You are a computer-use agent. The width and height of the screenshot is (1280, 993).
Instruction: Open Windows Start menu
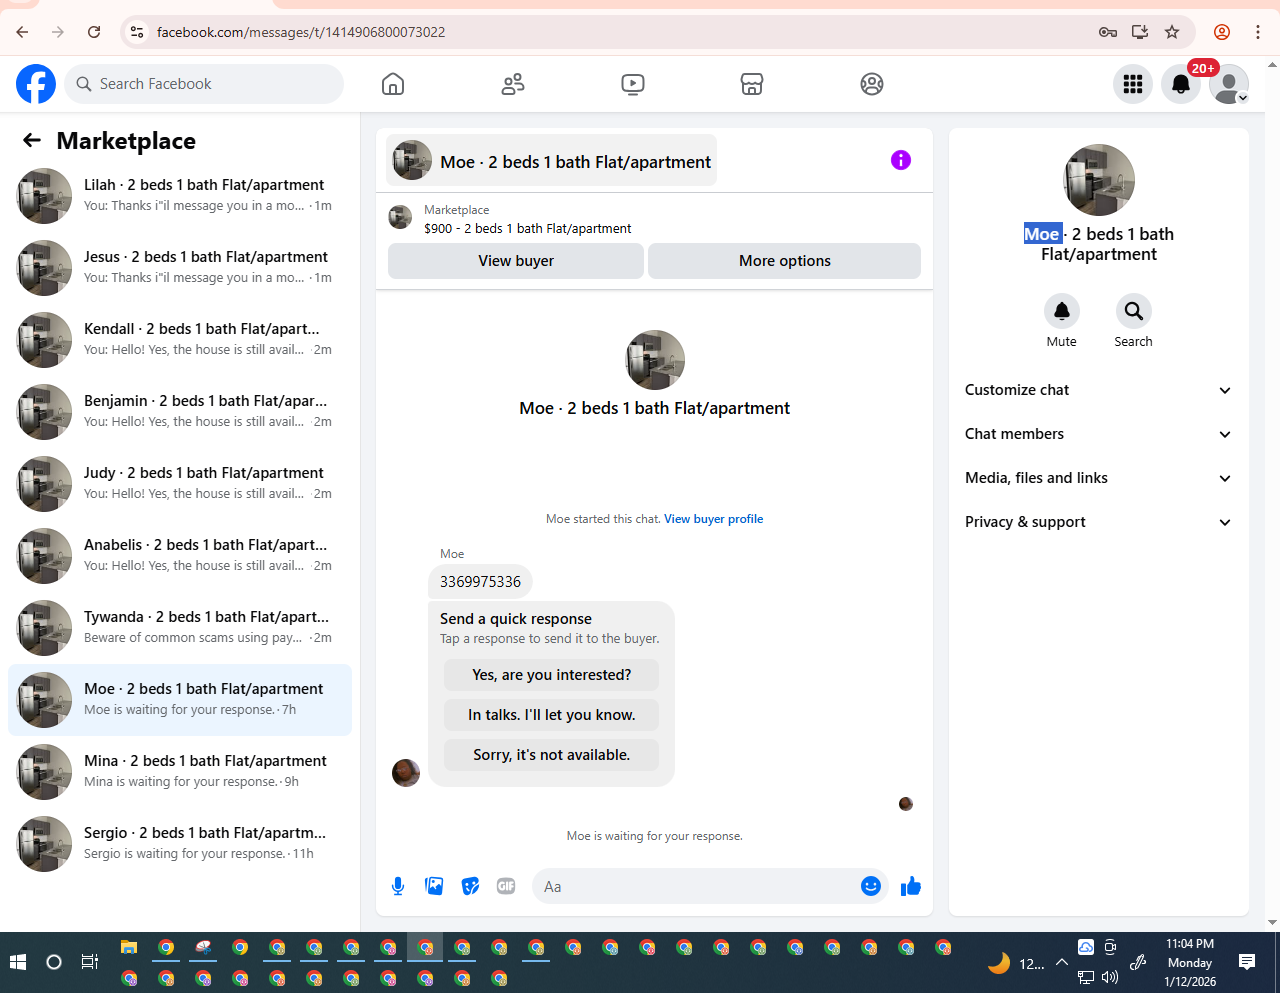tap(18, 962)
